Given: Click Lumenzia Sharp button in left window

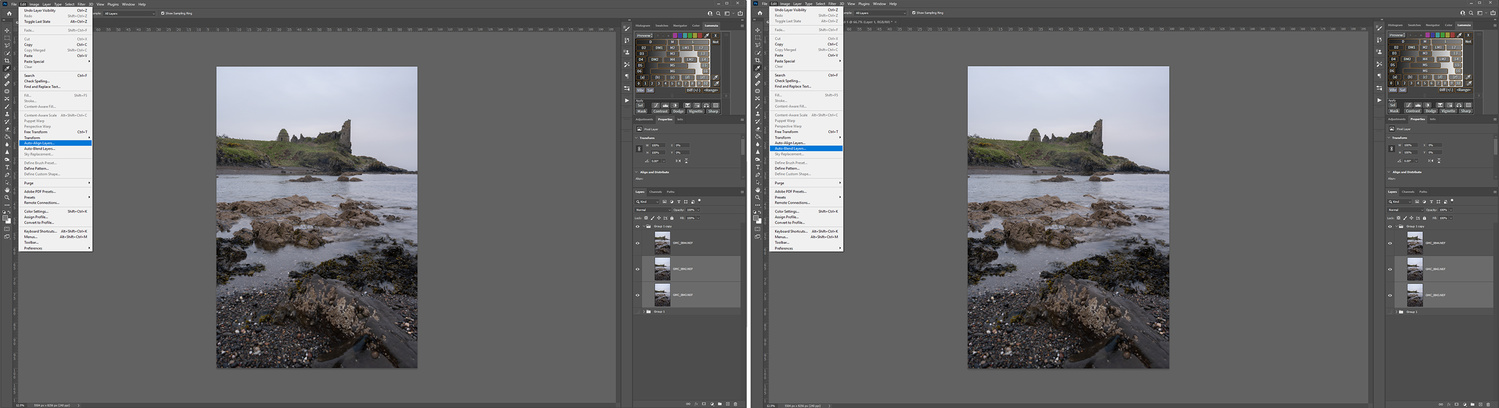Looking at the screenshot, I should [712, 111].
